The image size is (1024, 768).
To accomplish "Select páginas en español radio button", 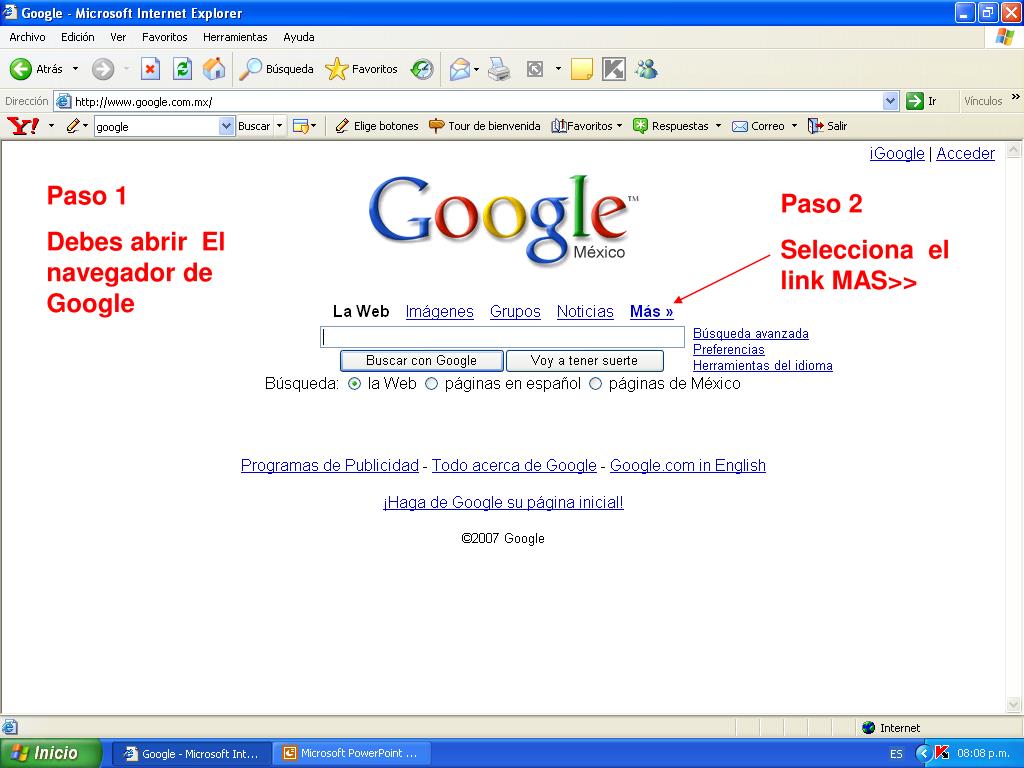I will pyautogui.click(x=432, y=384).
